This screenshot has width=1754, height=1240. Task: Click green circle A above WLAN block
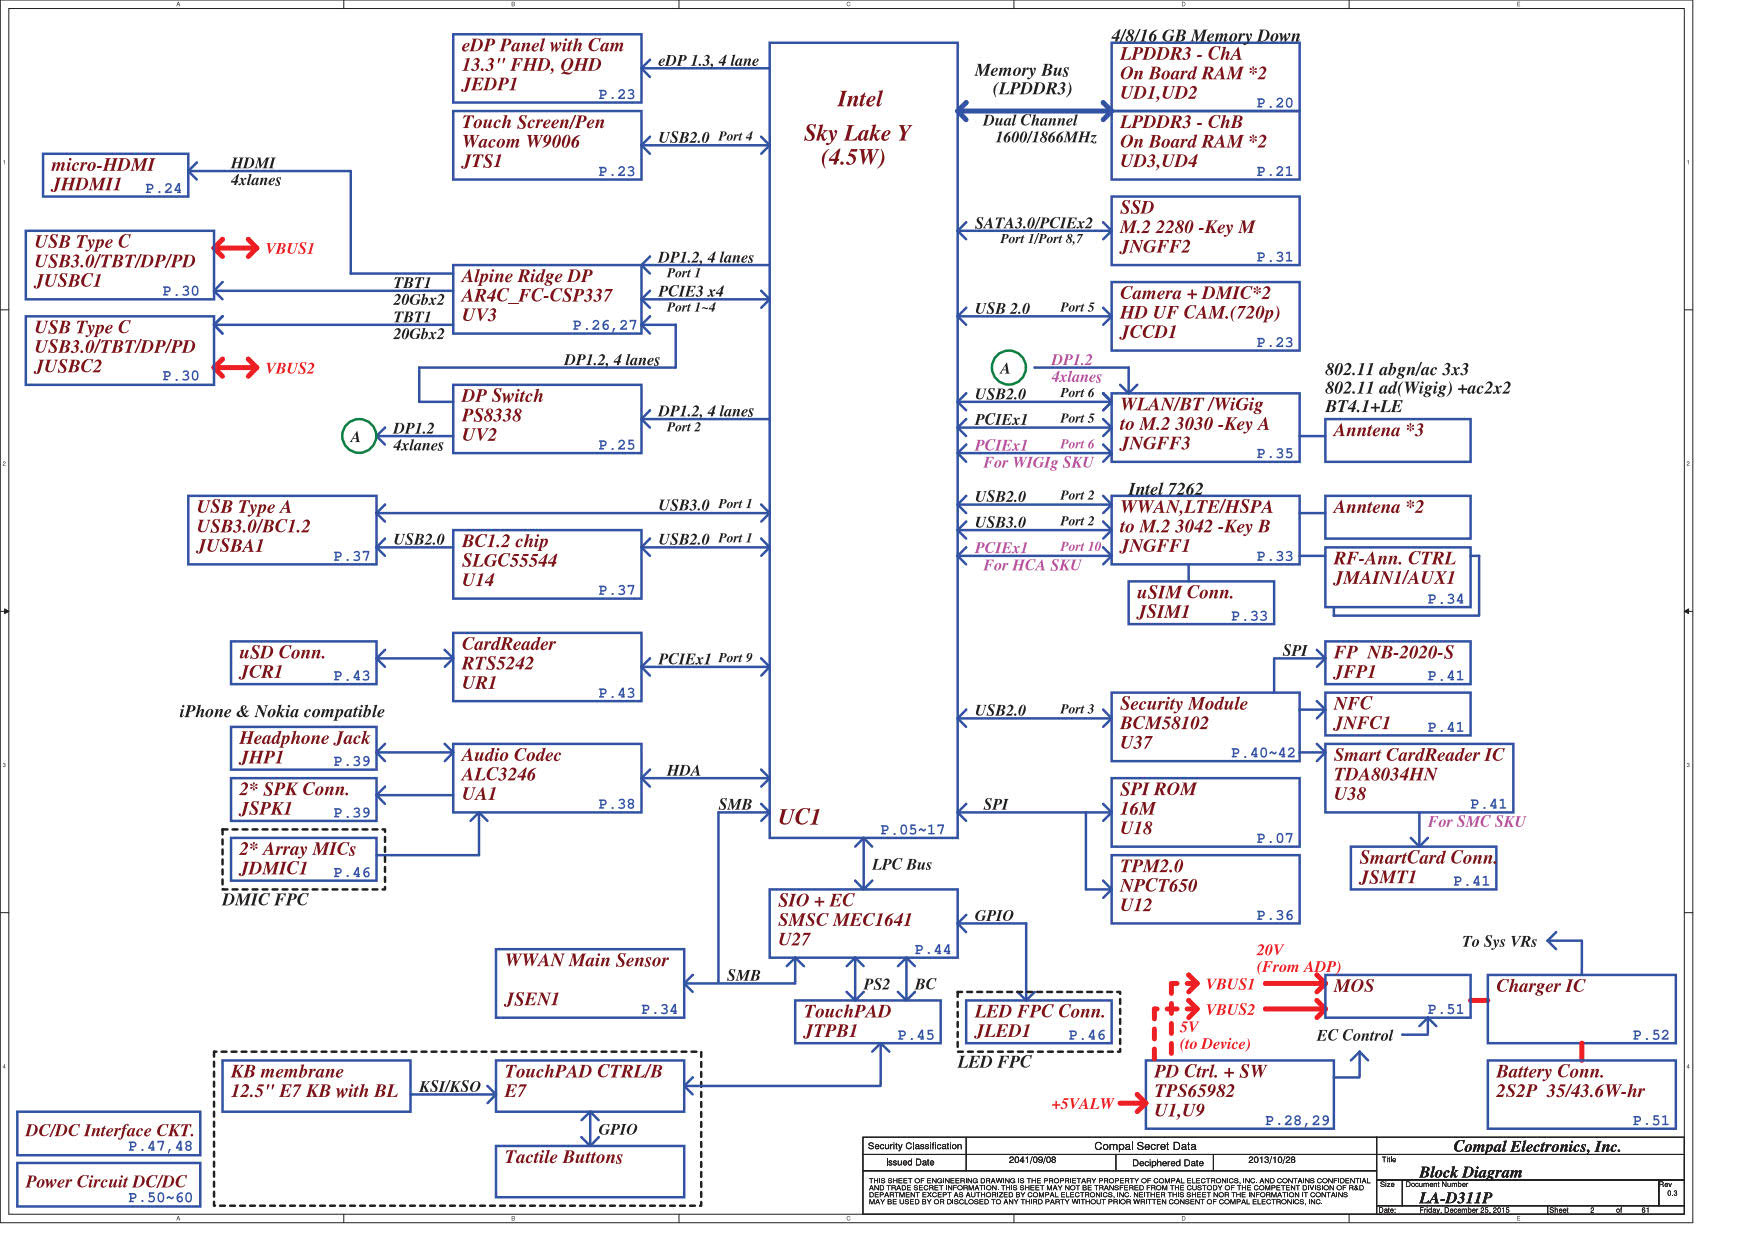click(1008, 368)
